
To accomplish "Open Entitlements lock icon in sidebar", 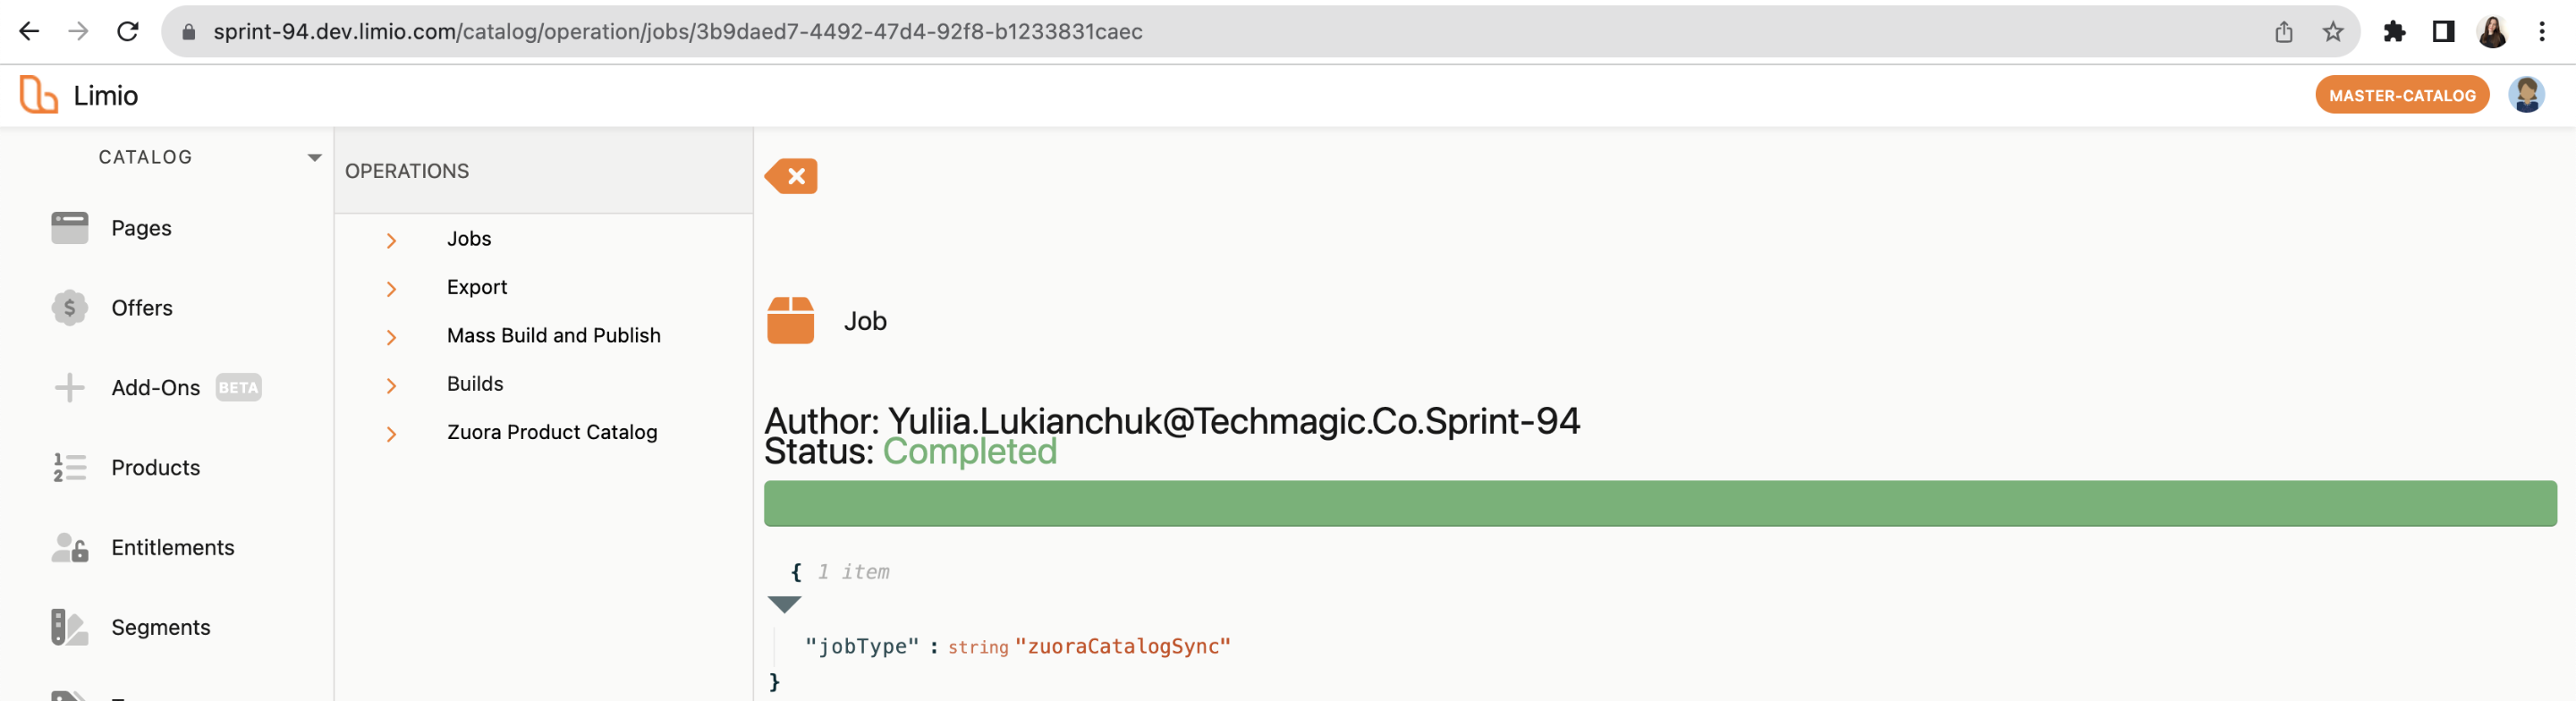I will pos(69,547).
